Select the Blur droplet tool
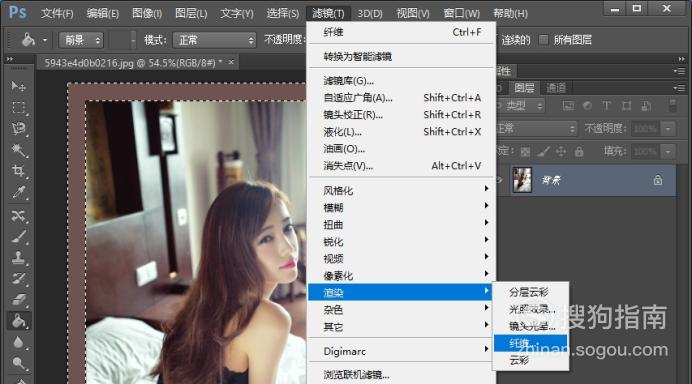692x384 pixels. (18, 342)
